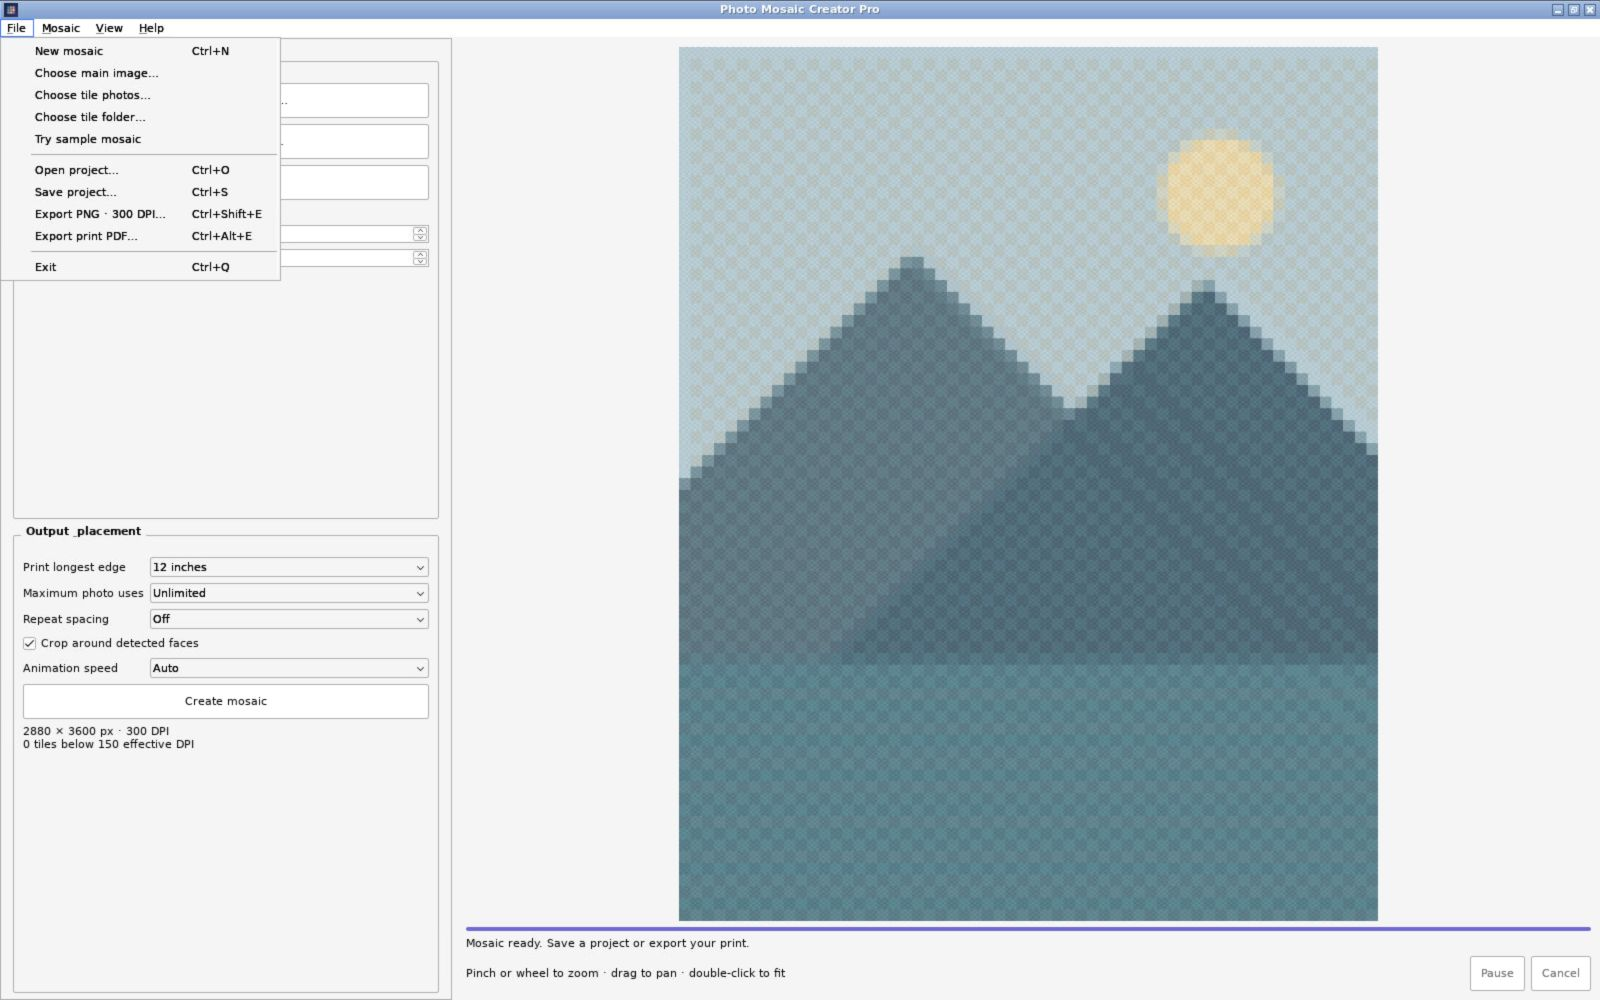Open Repeat spacing dropdown
This screenshot has width=1600, height=1000.
coord(289,619)
